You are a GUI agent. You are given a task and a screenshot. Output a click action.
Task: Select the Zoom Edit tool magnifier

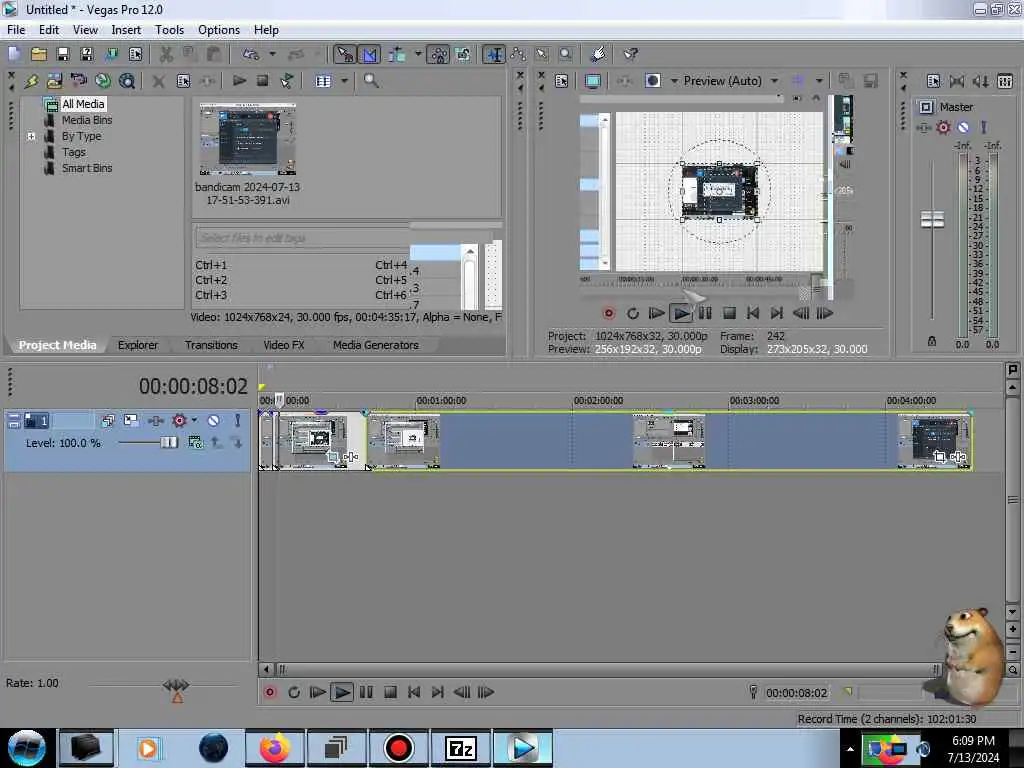[566, 54]
